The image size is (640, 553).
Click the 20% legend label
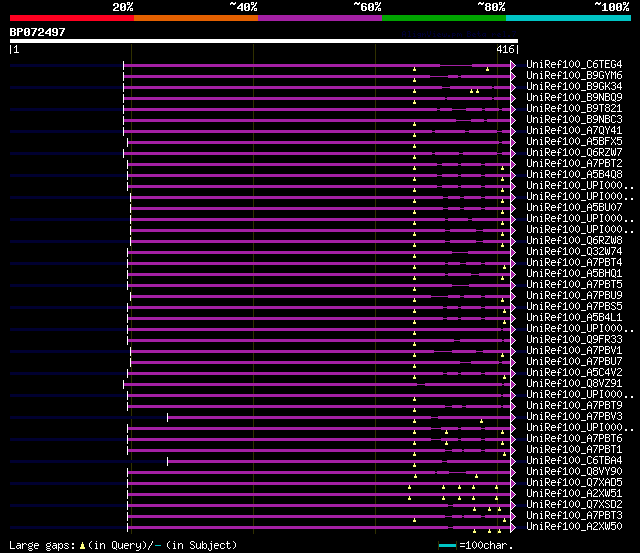[123, 7]
